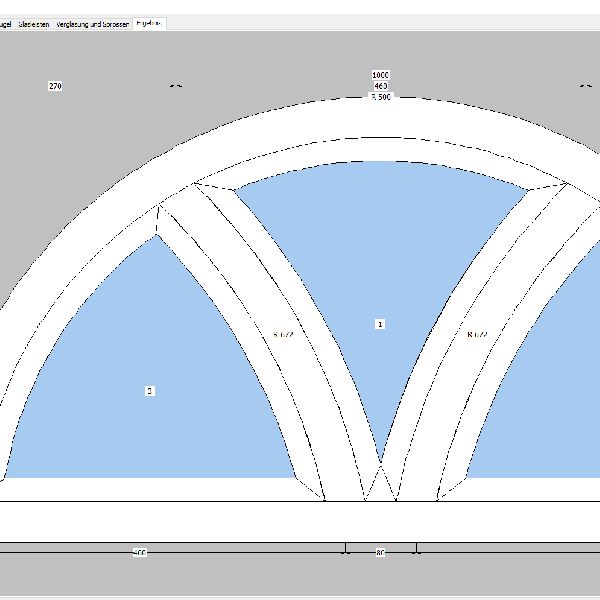The width and height of the screenshot is (600, 600).
Task: Select the R 500 radius label
Action: pyautogui.click(x=381, y=97)
